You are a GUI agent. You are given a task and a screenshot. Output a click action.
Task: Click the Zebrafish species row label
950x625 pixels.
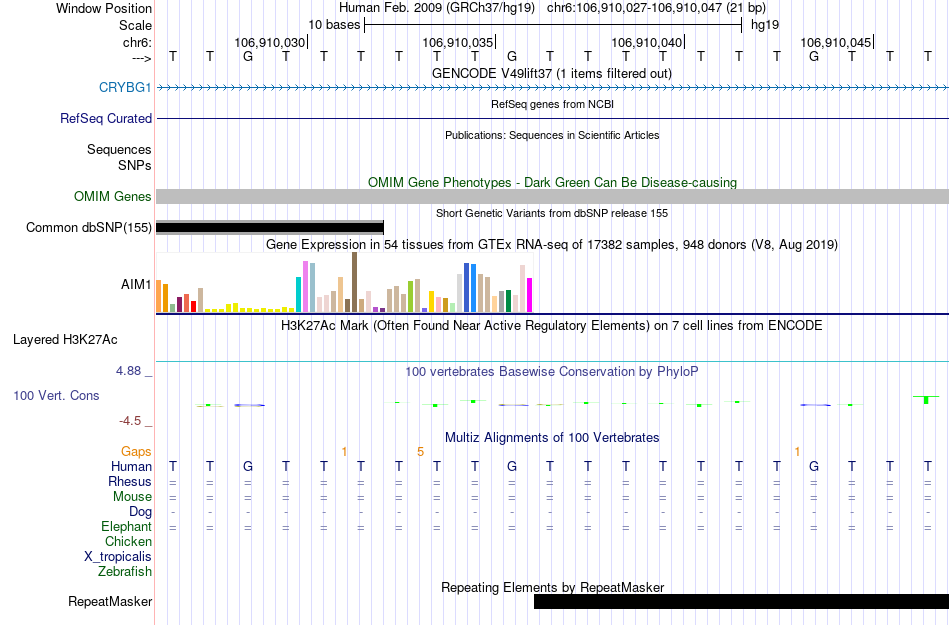pyautogui.click(x=125, y=571)
